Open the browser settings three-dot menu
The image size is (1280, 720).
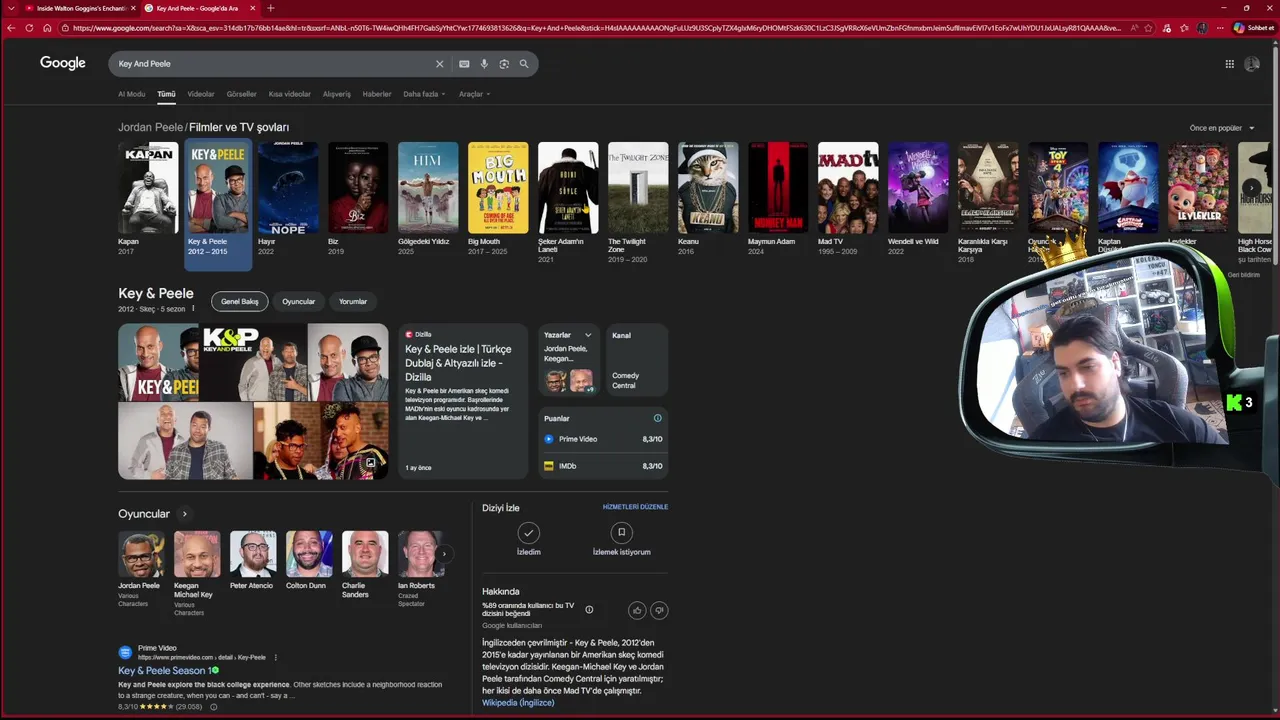(x=1219, y=28)
